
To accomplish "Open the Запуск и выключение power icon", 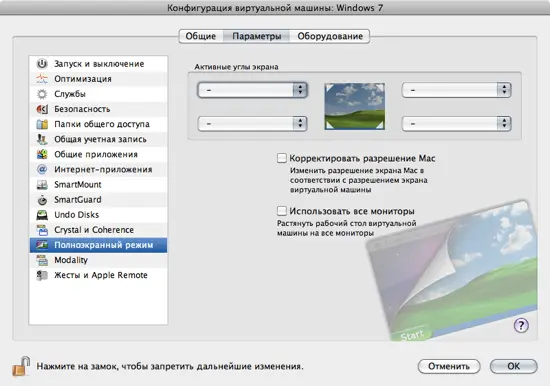I will click(42, 64).
